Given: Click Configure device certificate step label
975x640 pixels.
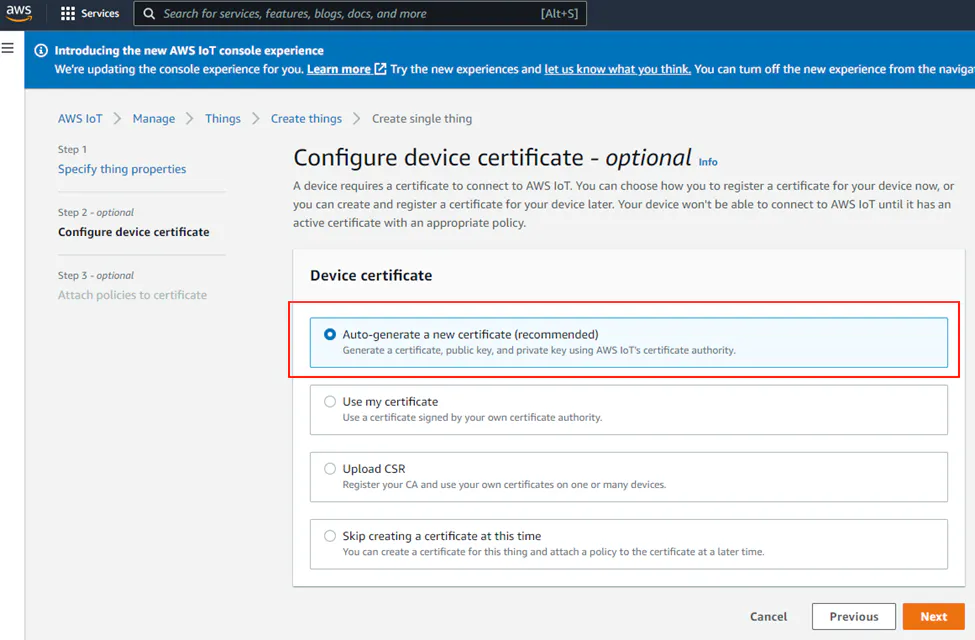Looking at the screenshot, I should pos(134,232).
